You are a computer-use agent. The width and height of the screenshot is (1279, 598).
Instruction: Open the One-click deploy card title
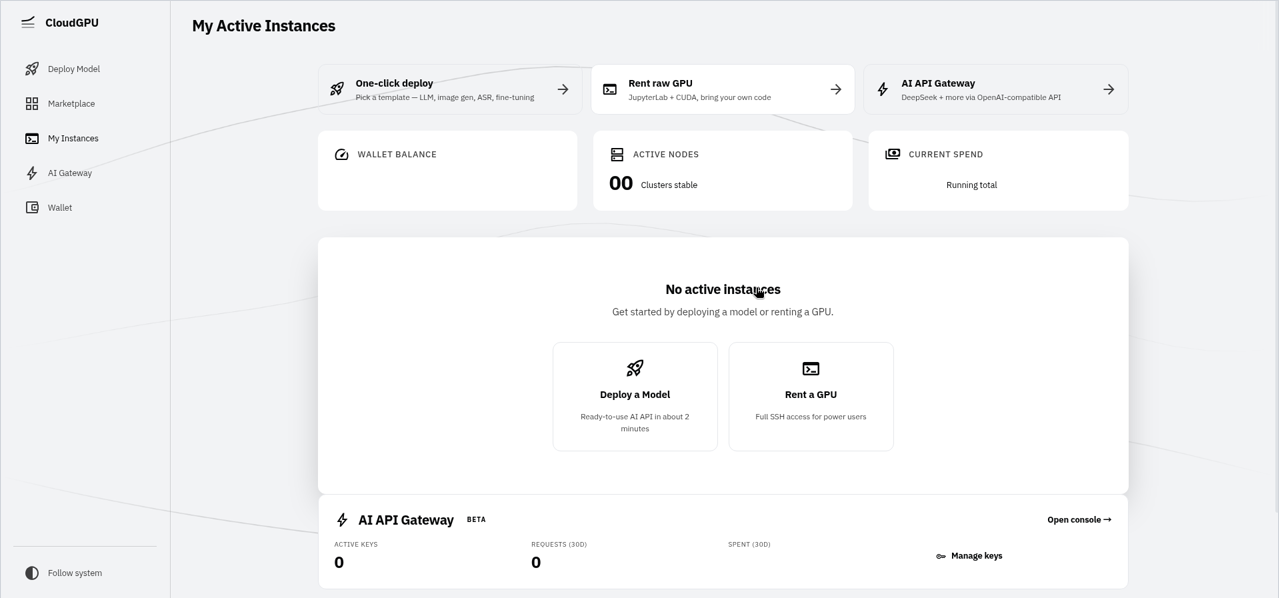coord(394,83)
